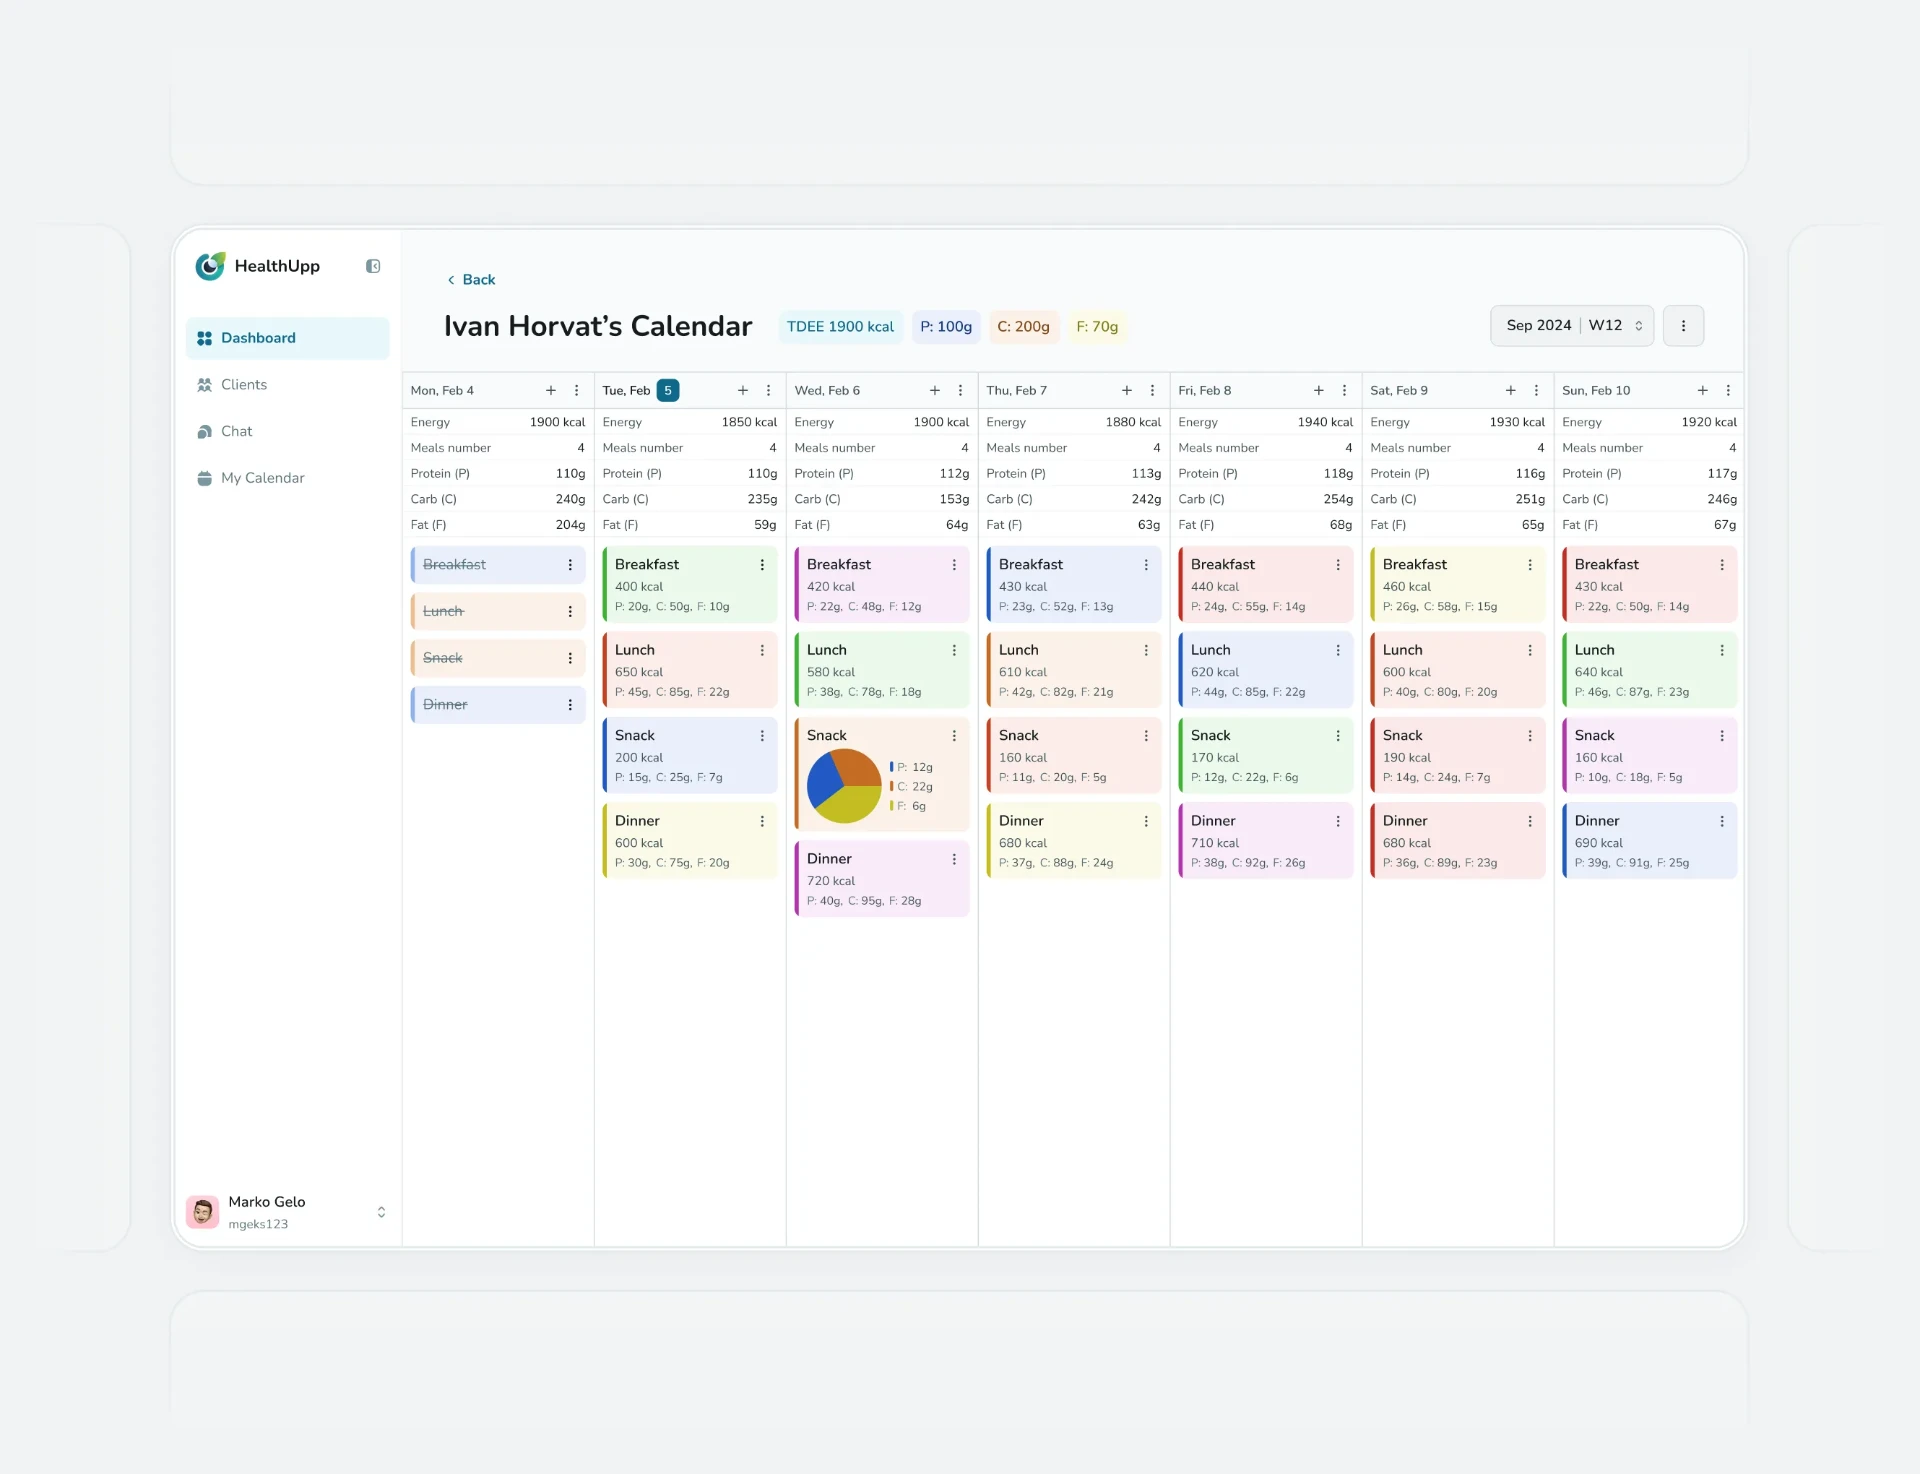Open menu of Monday's crossed-out Dinner
Screen dimensions: 1920x1474
(571, 705)
